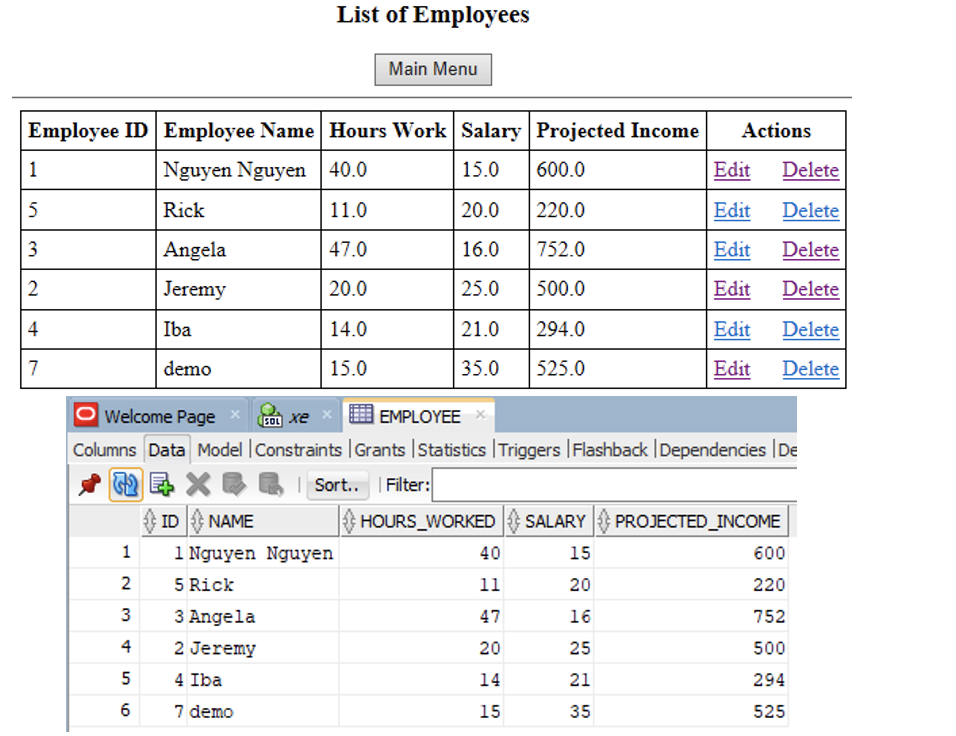Sort by the HOURS_WORKED column header

point(421,521)
